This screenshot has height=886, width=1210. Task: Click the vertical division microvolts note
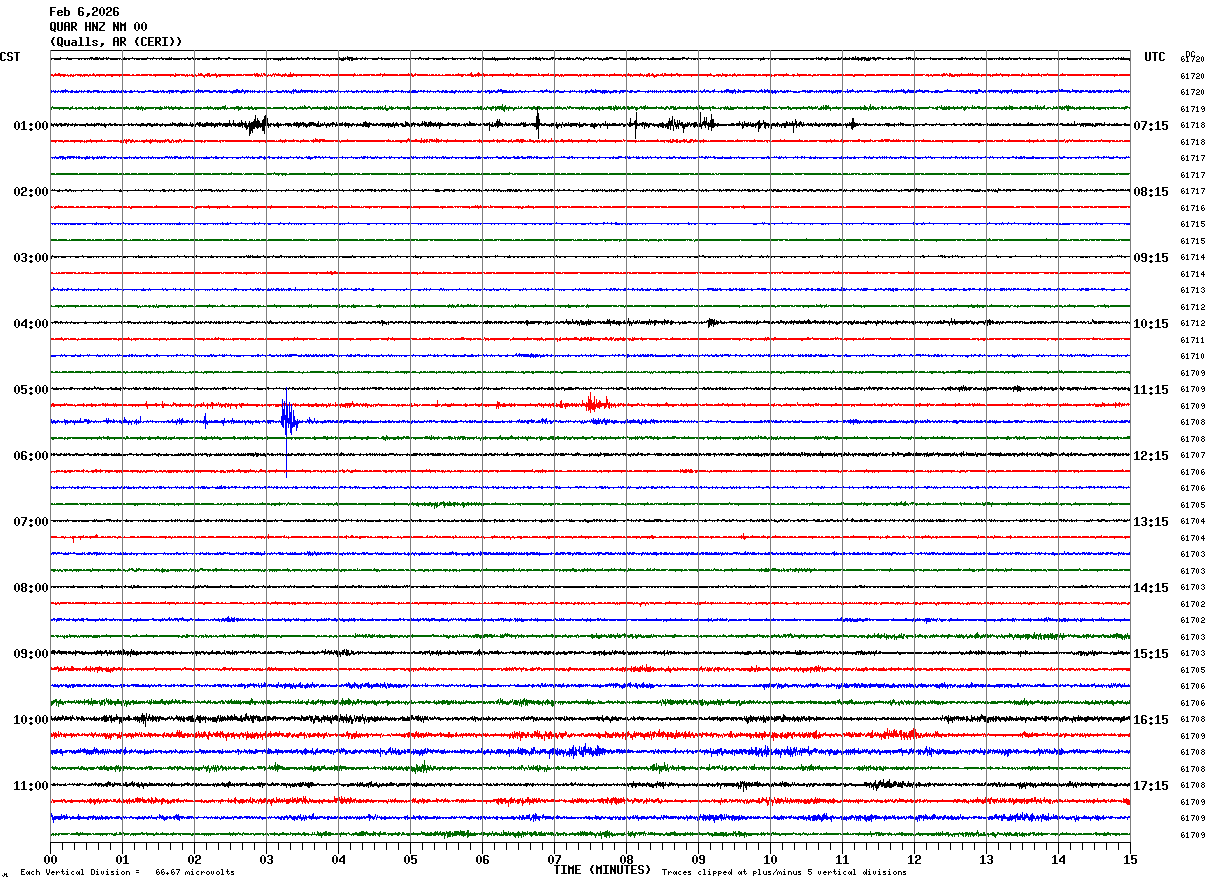pyautogui.click(x=127, y=873)
